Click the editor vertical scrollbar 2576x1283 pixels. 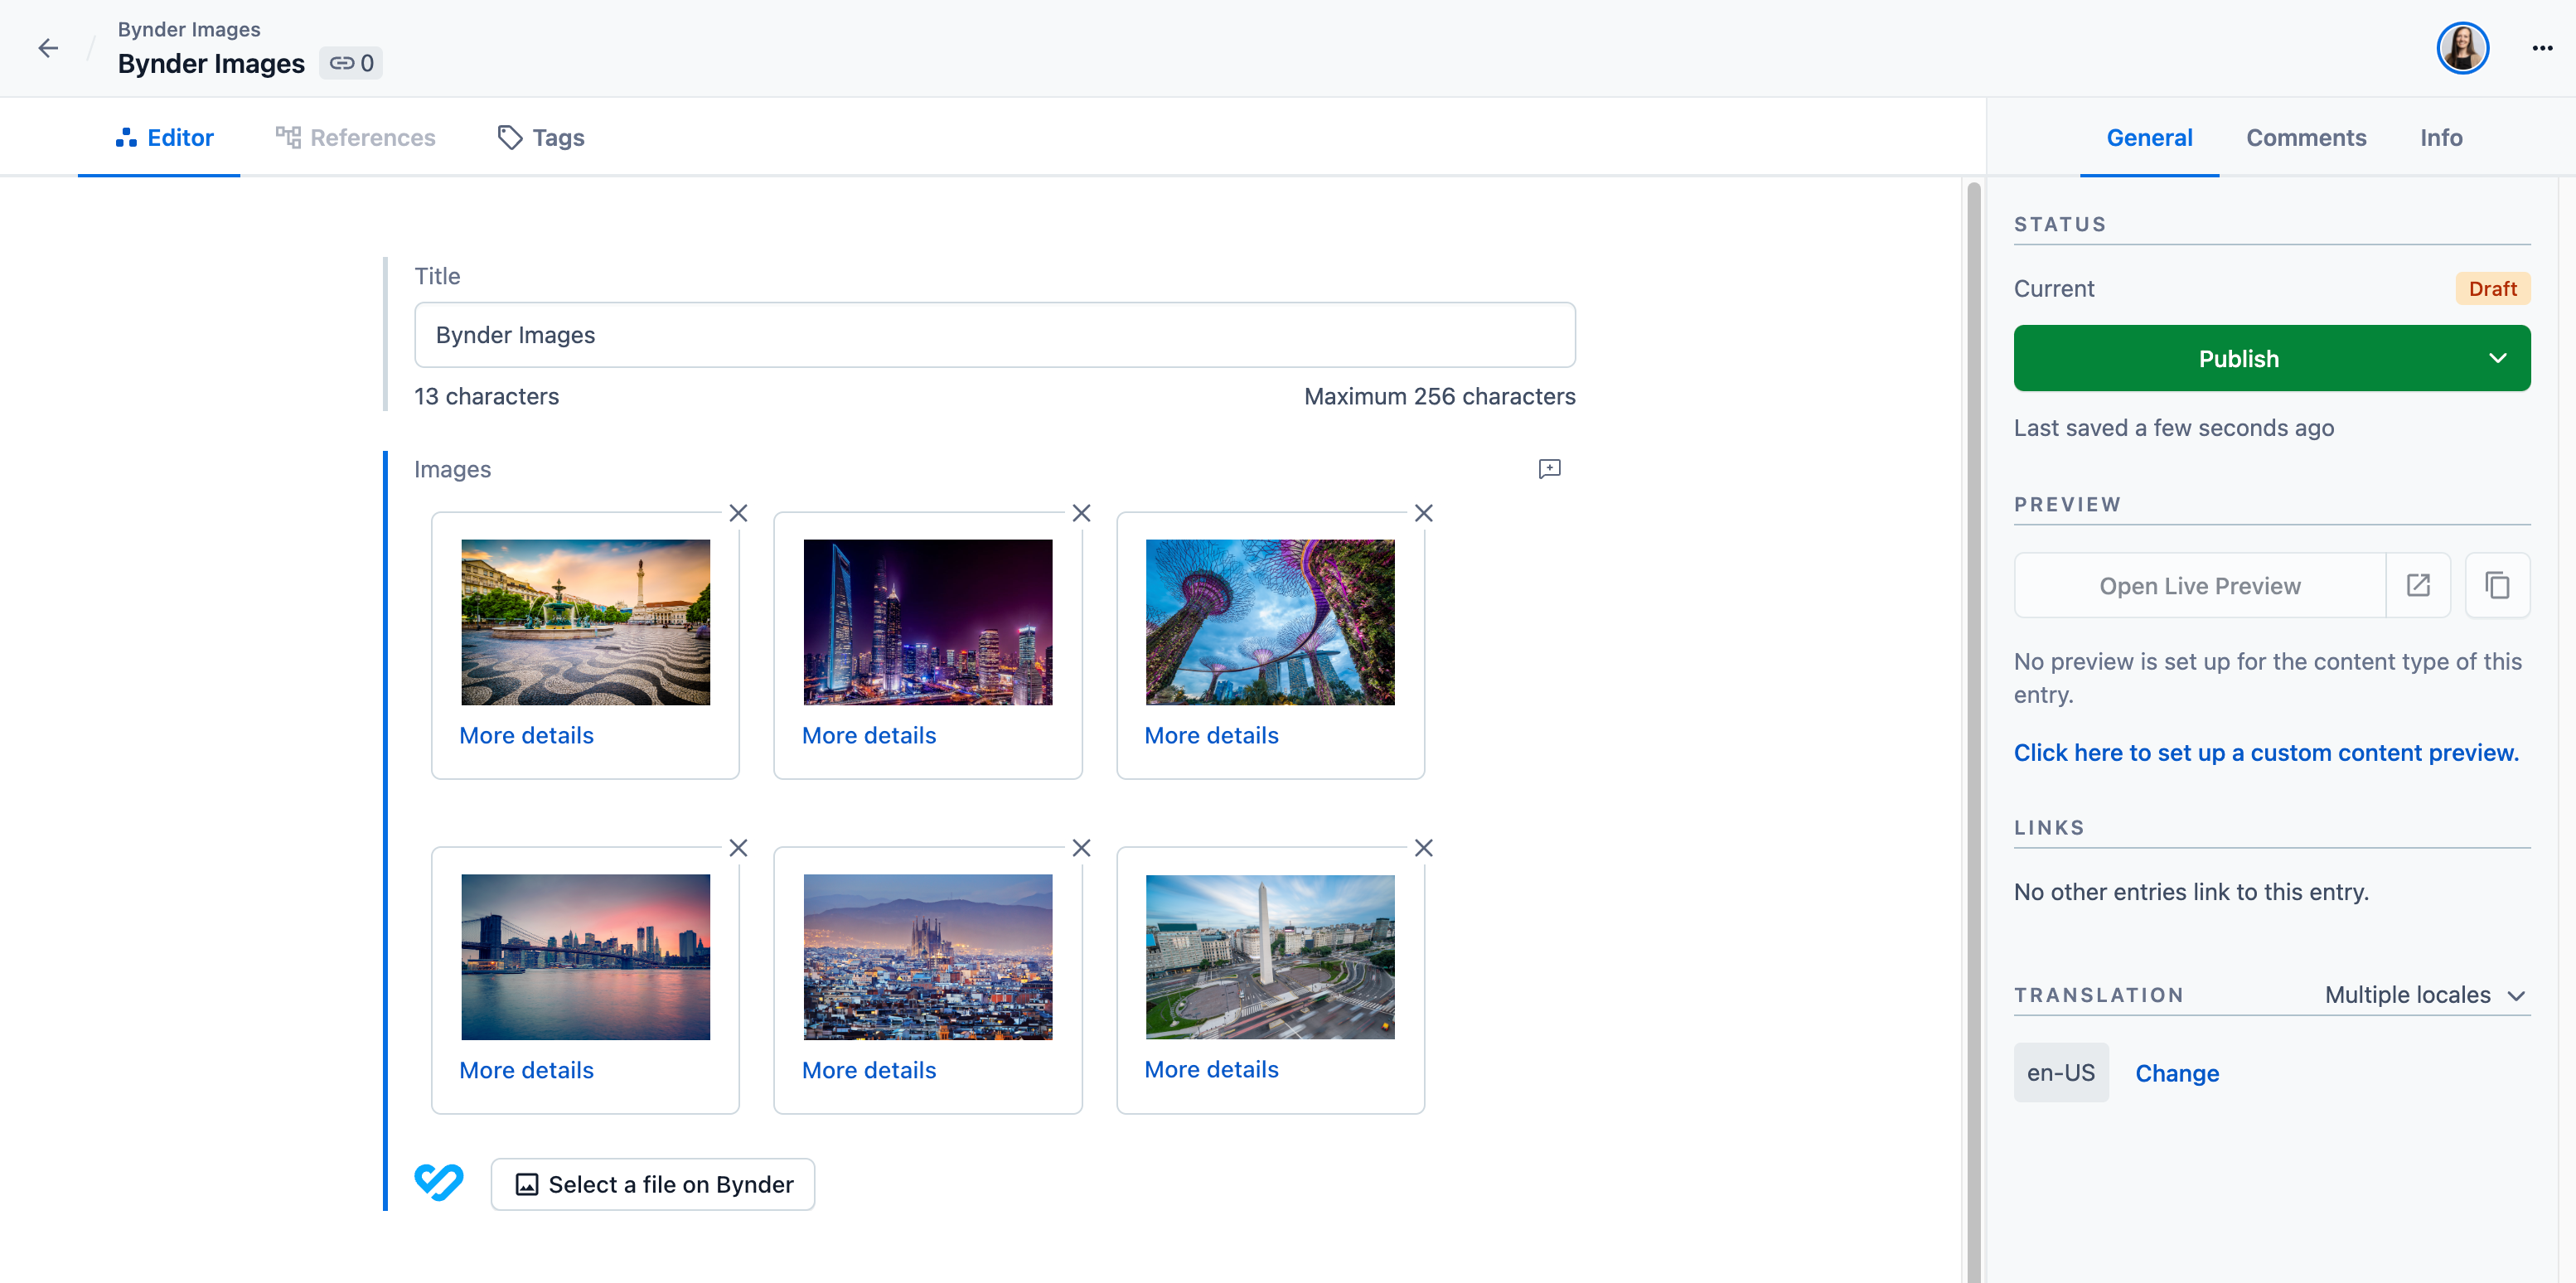click(x=1973, y=730)
